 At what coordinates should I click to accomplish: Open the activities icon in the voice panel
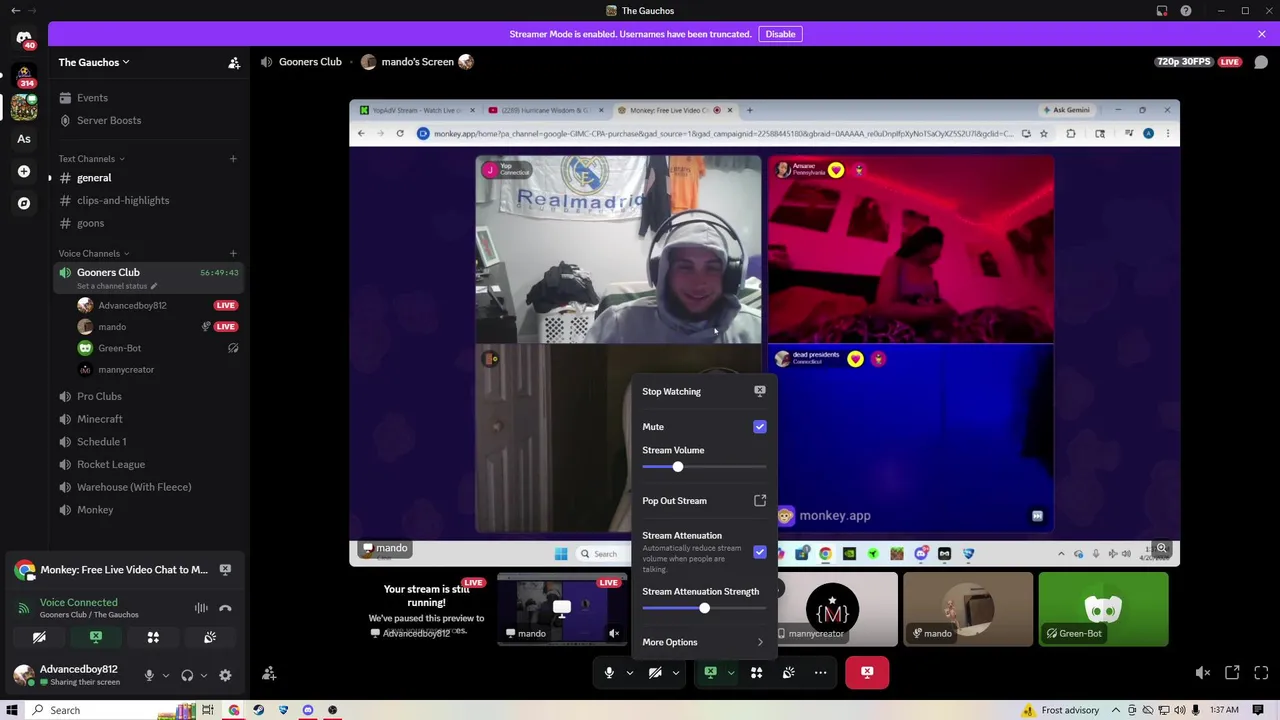point(153,637)
